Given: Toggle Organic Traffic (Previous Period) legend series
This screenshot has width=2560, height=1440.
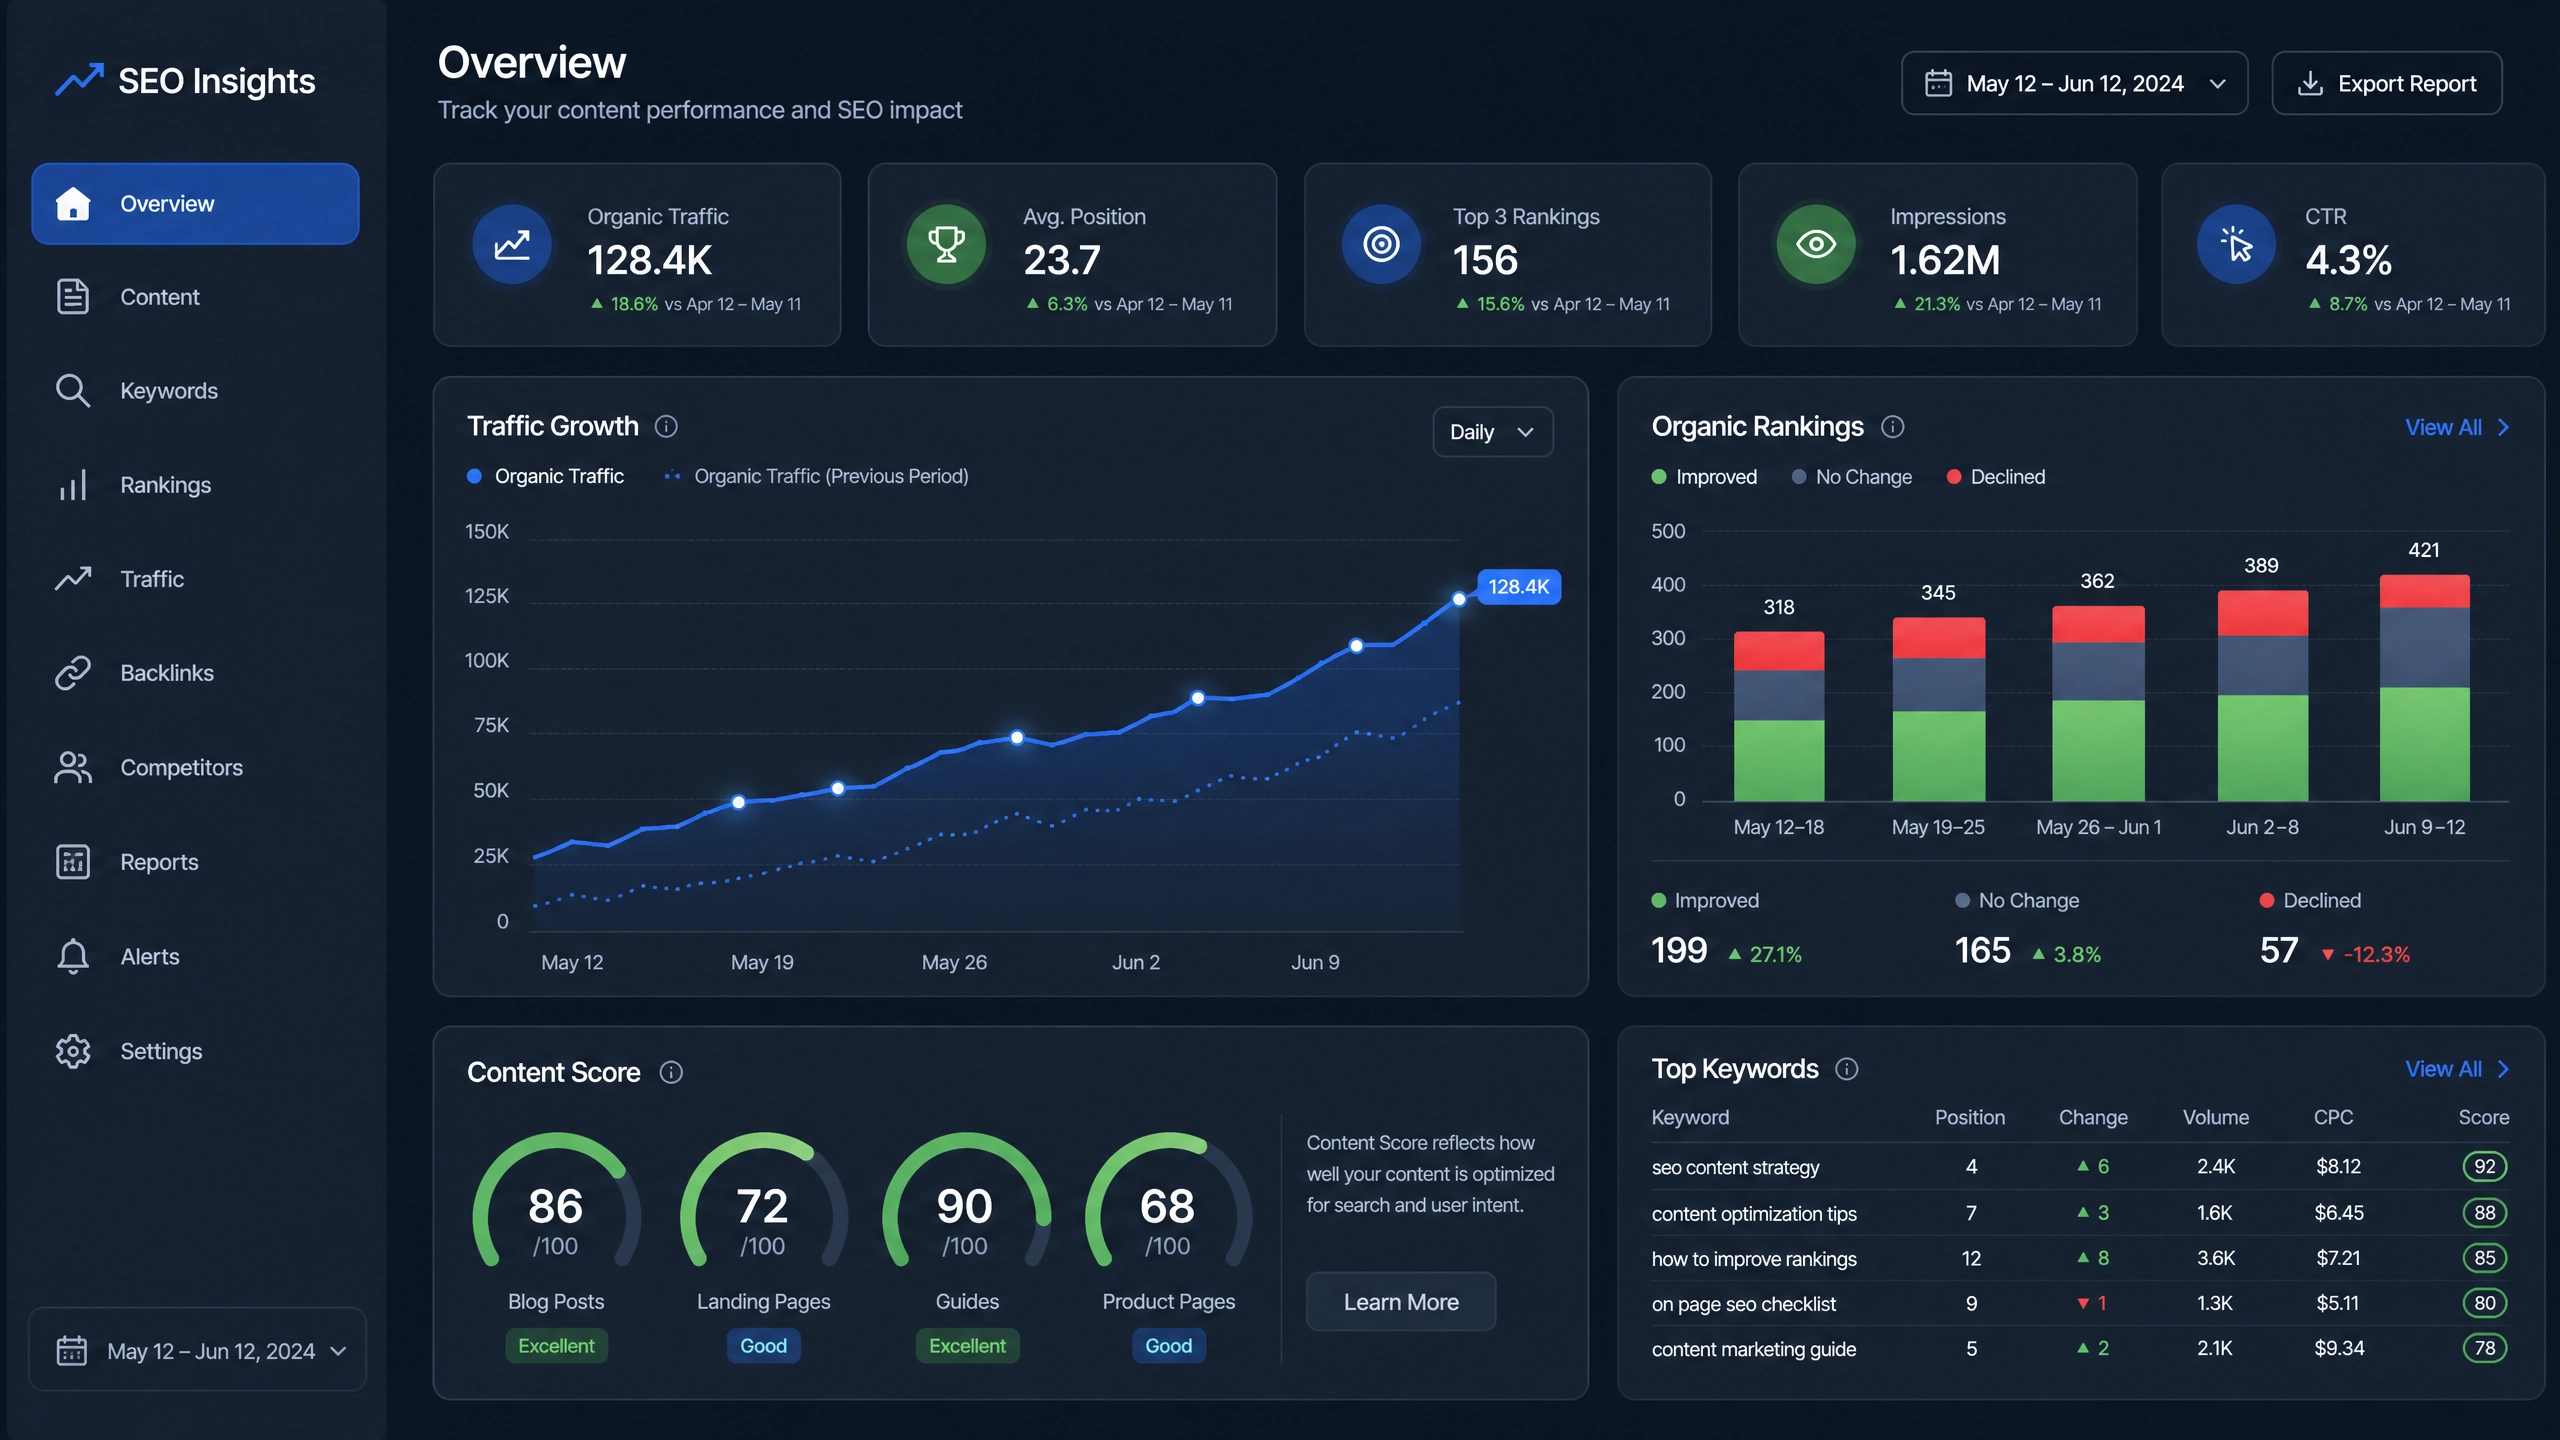Looking at the screenshot, I should 816,477.
